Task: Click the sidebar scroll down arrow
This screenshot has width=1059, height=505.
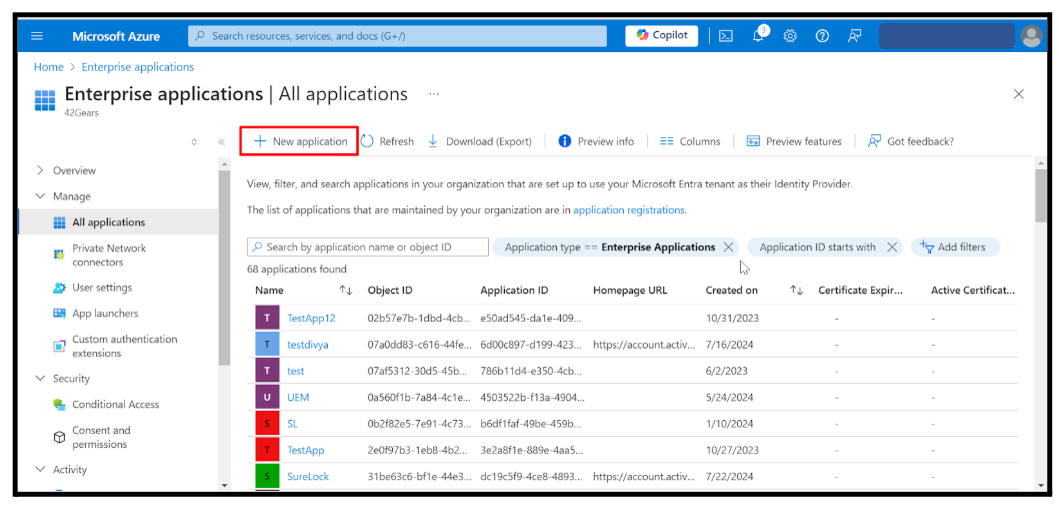Action: [x=224, y=485]
